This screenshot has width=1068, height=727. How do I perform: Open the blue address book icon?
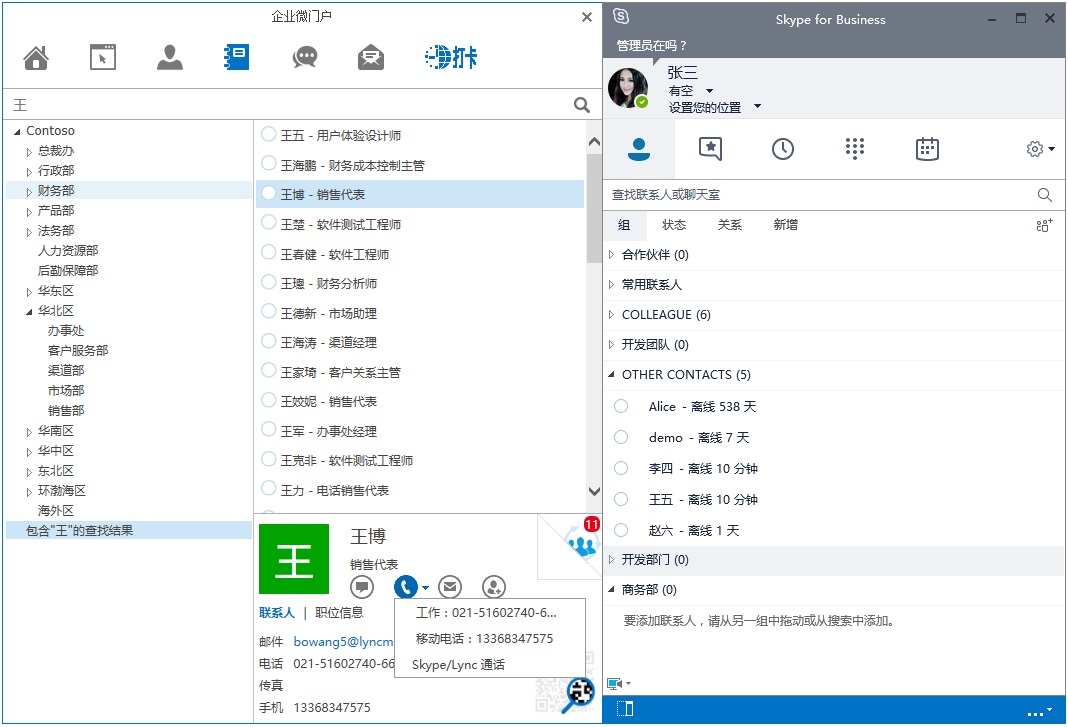[236, 57]
